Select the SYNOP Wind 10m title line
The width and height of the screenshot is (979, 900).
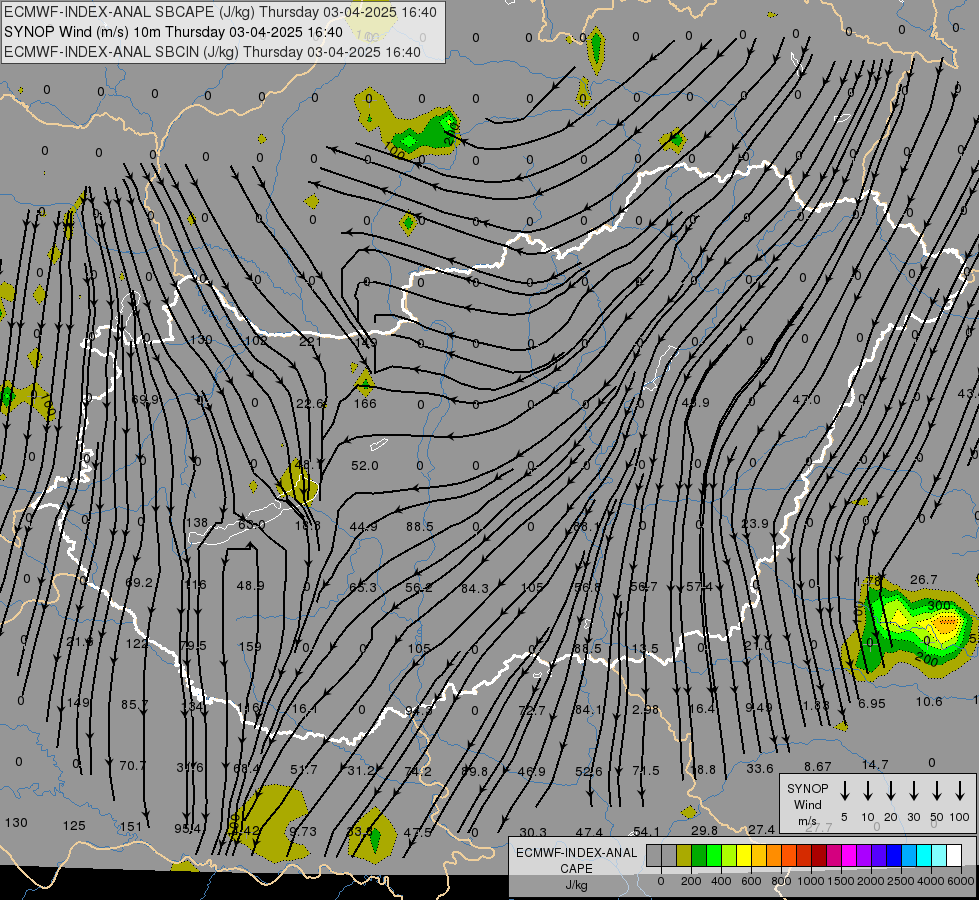174,32
